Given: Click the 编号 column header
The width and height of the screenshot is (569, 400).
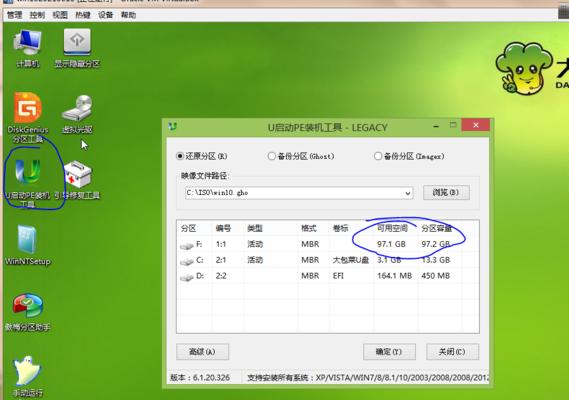Looking at the screenshot, I should coord(223,228).
